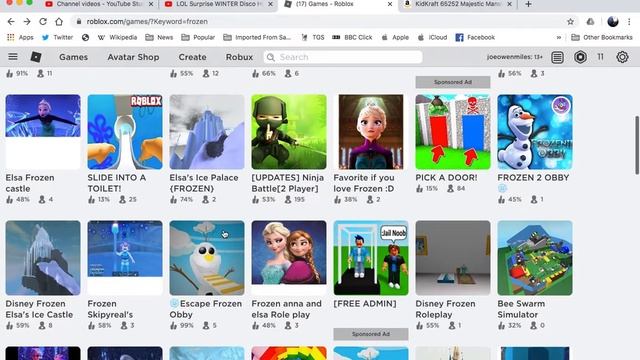The height and width of the screenshot is (360, 640).
Task: Close the Channel videos YouTube tab
Action: point(151,4)
